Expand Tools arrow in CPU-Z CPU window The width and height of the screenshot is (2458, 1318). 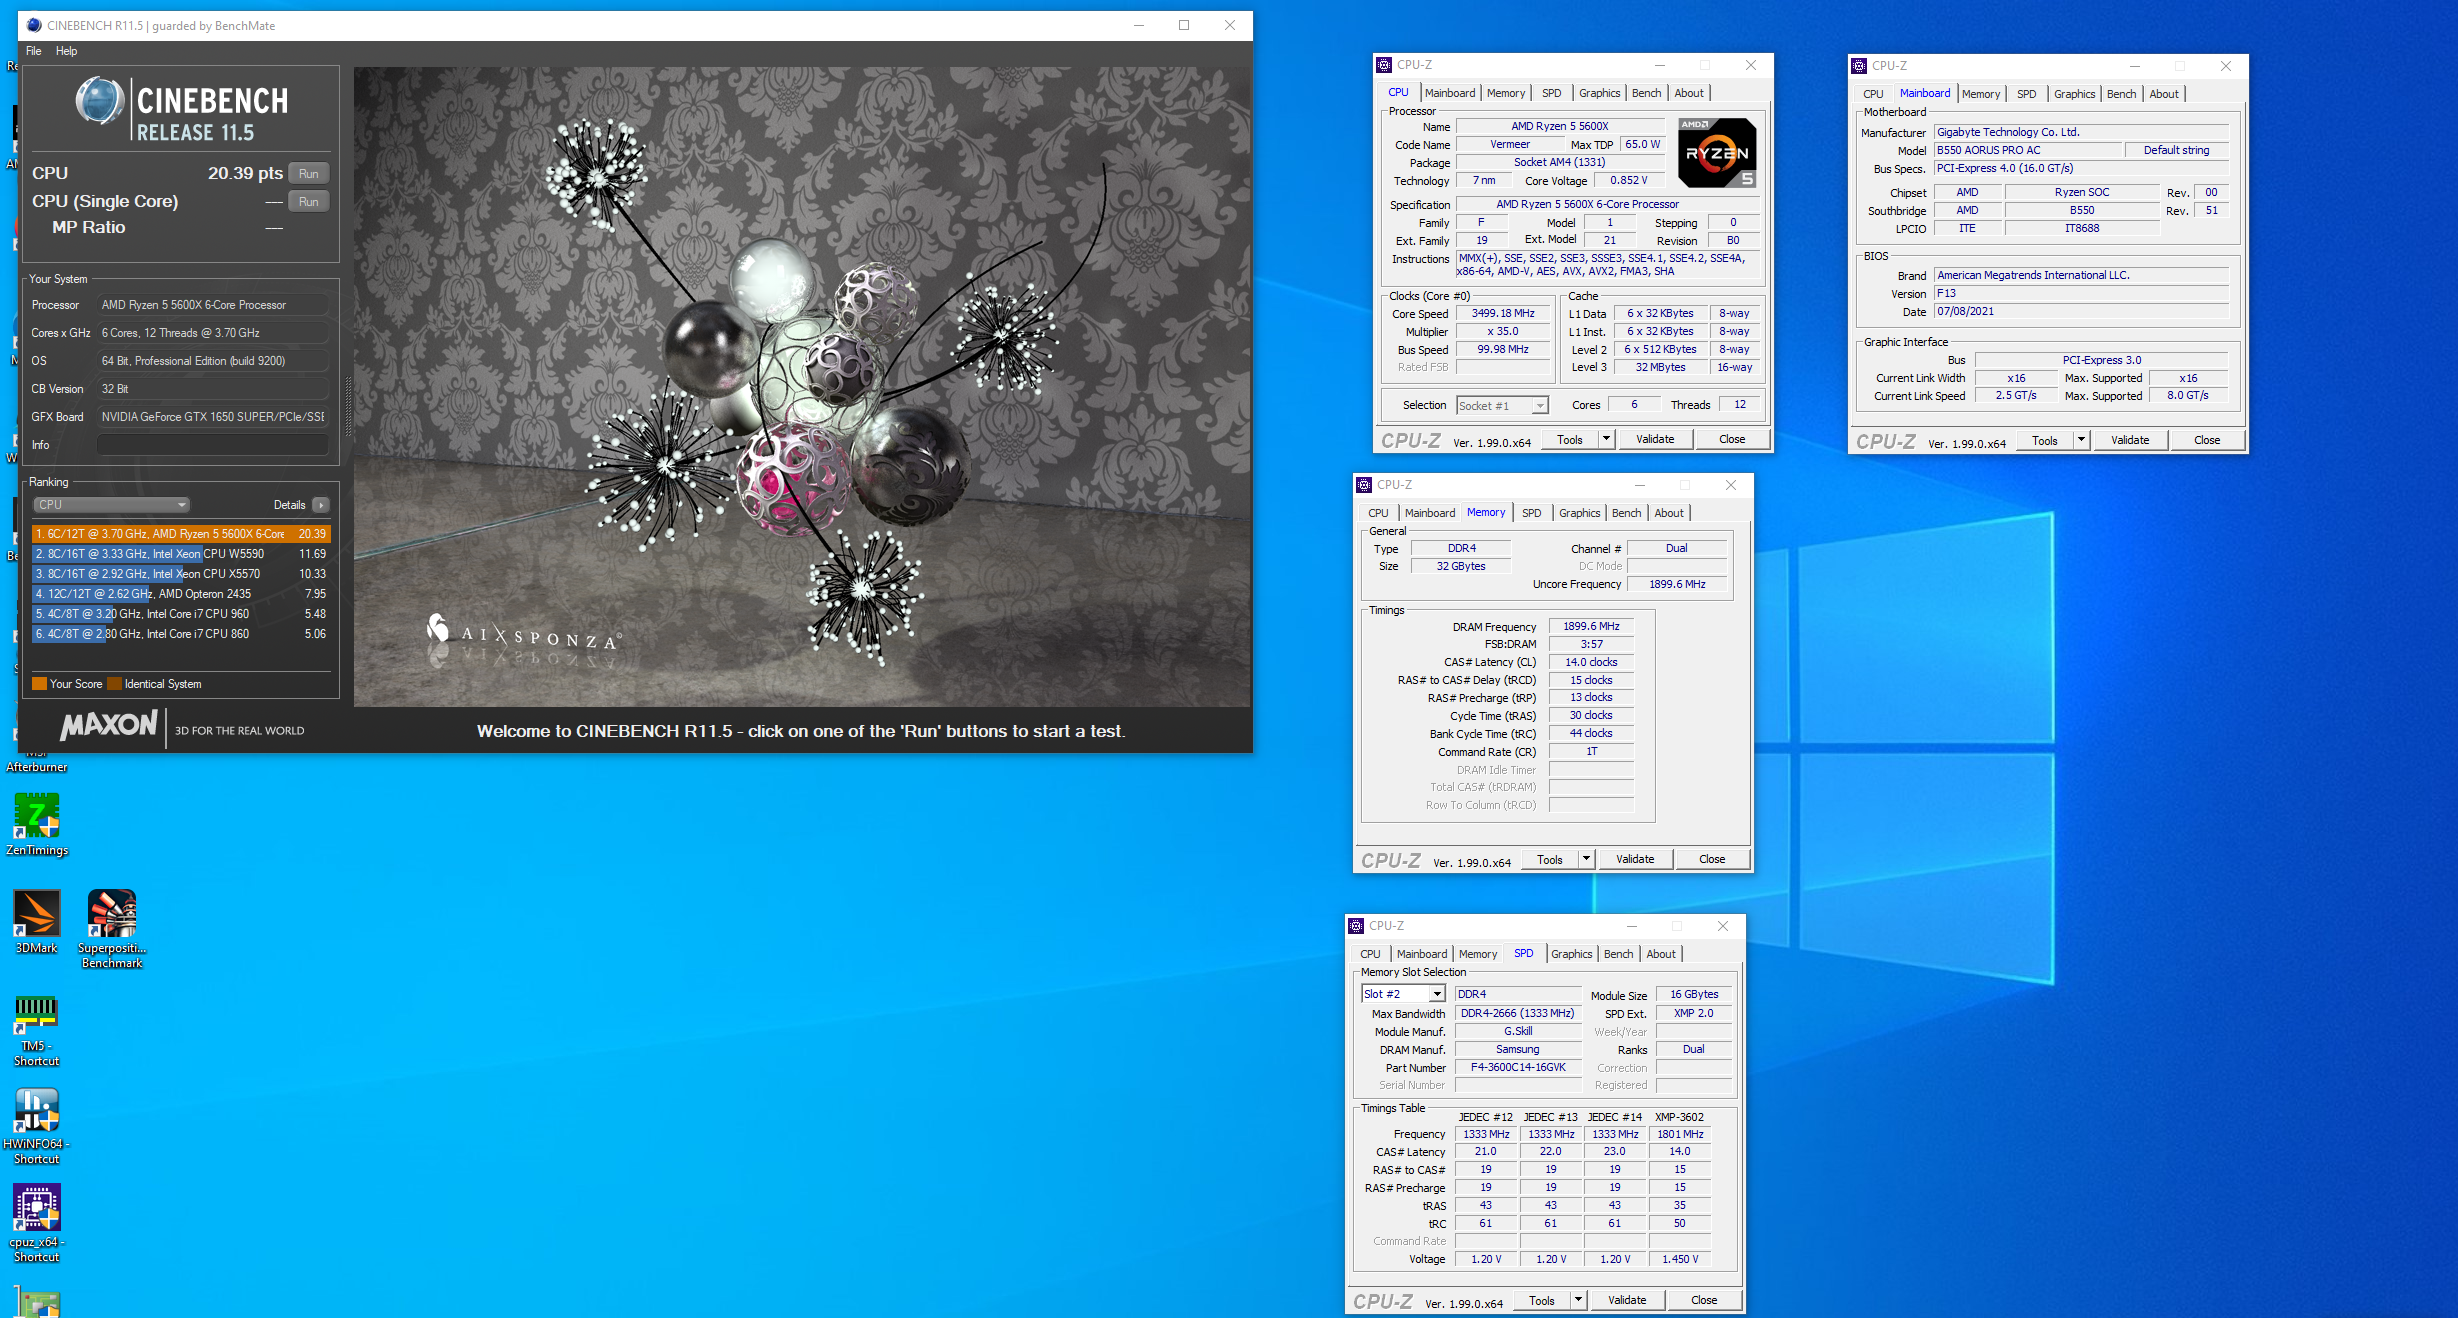tap(1606, 439)
